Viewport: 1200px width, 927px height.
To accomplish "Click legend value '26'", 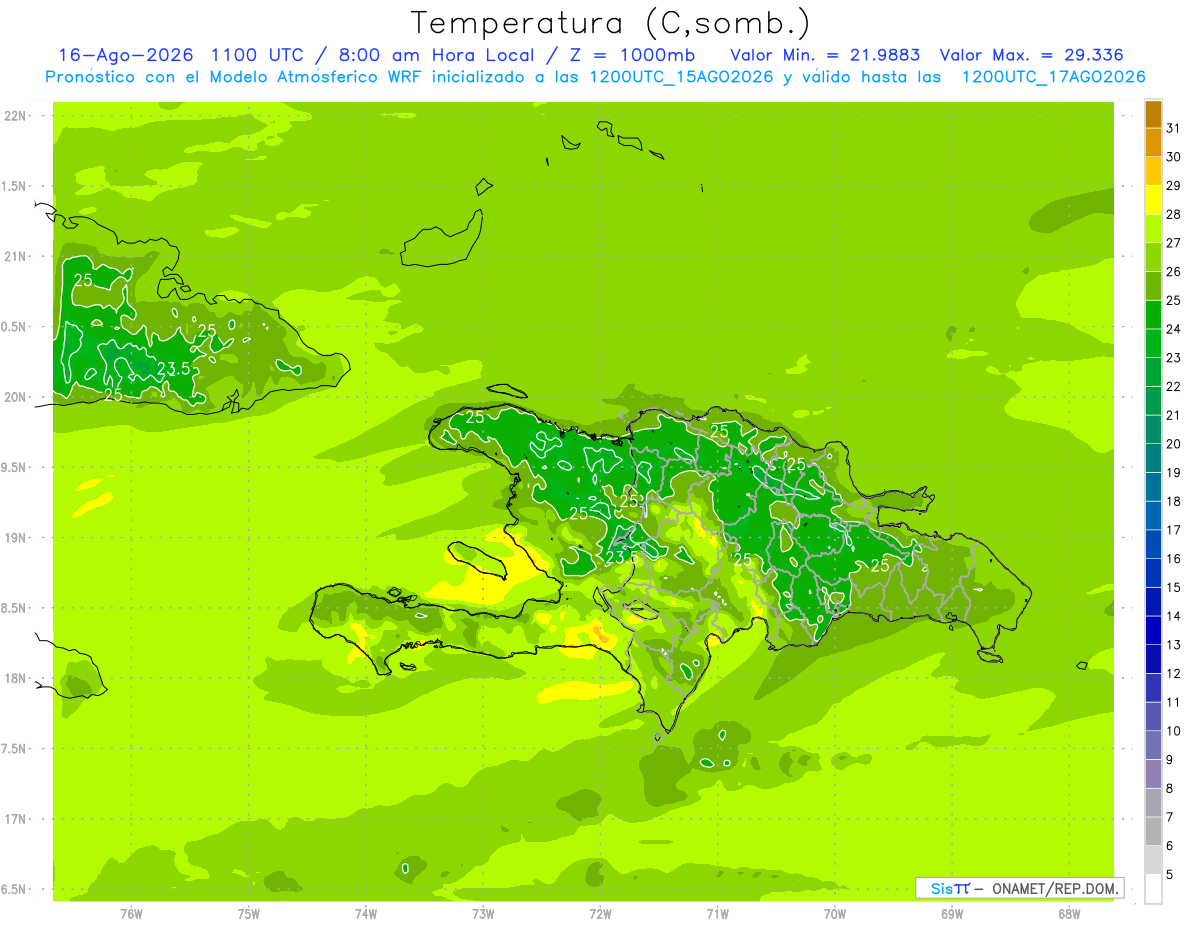I will pos(1174,272).
